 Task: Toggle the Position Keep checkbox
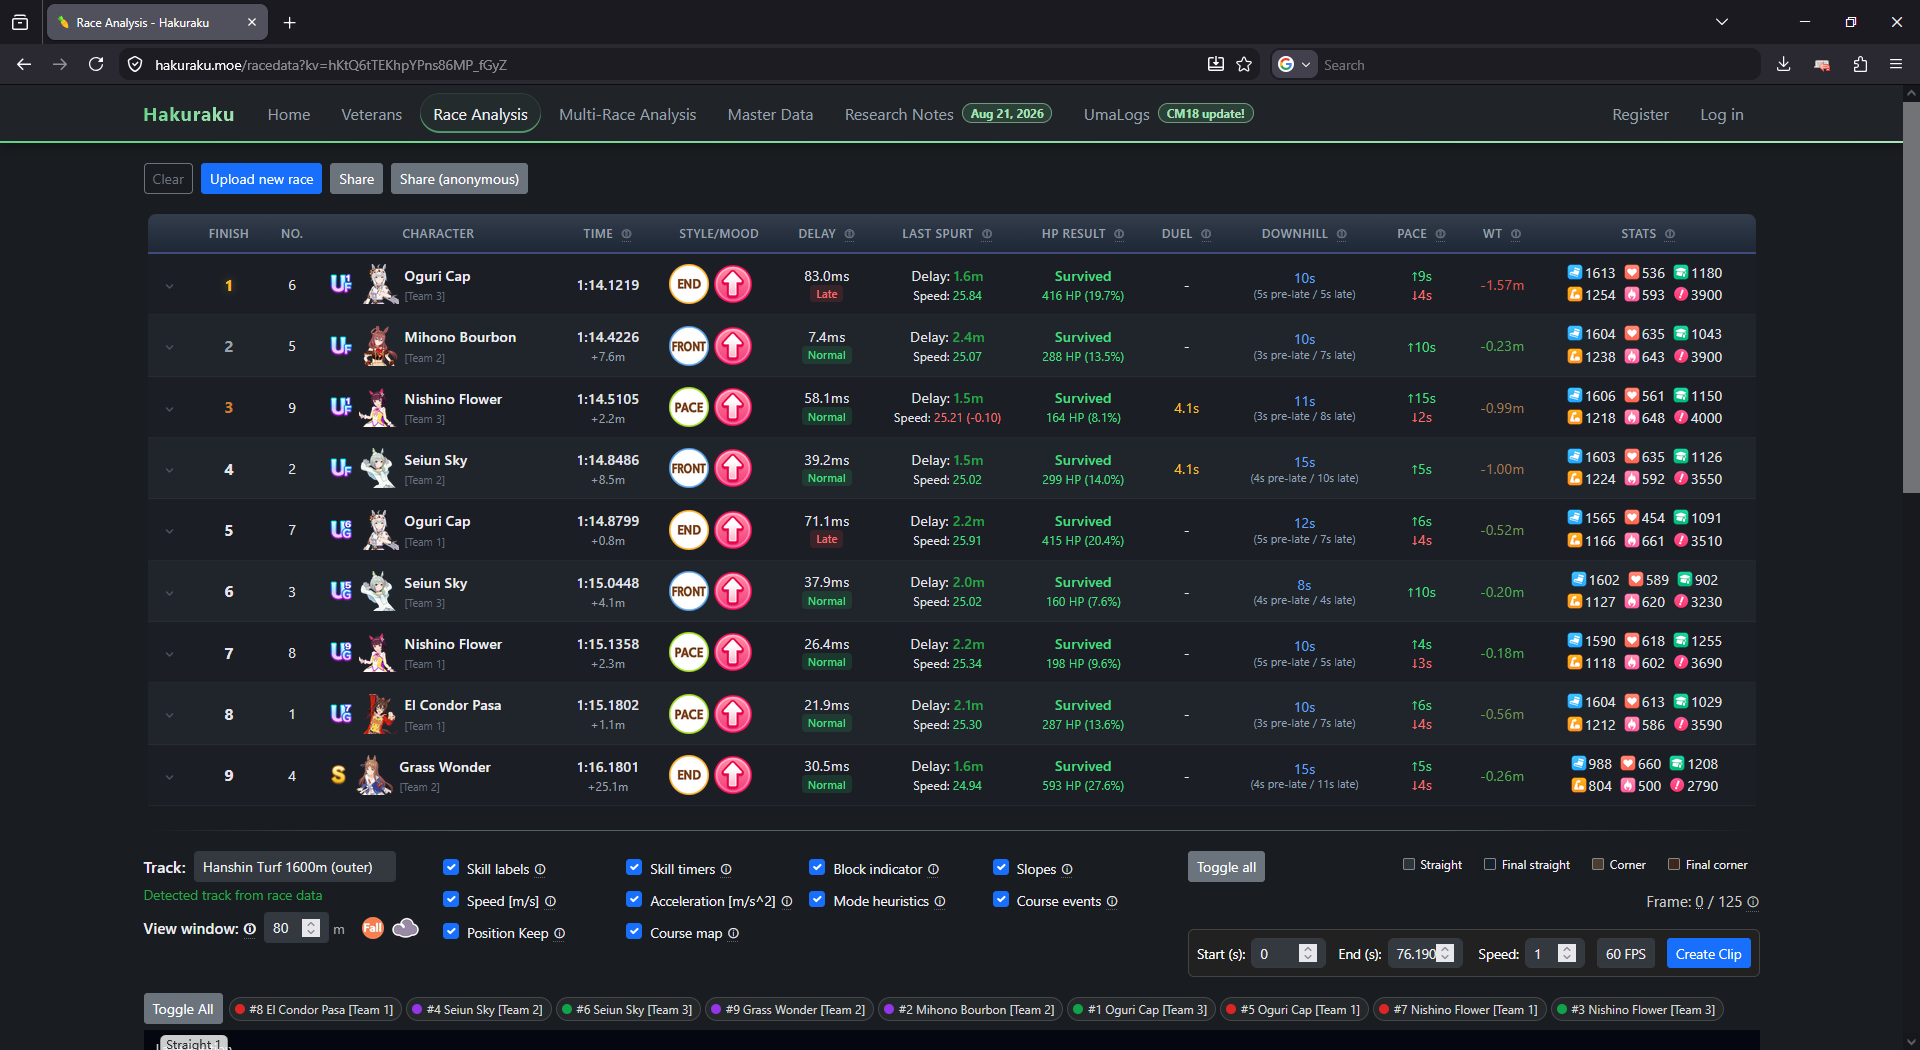click(451, 932)
